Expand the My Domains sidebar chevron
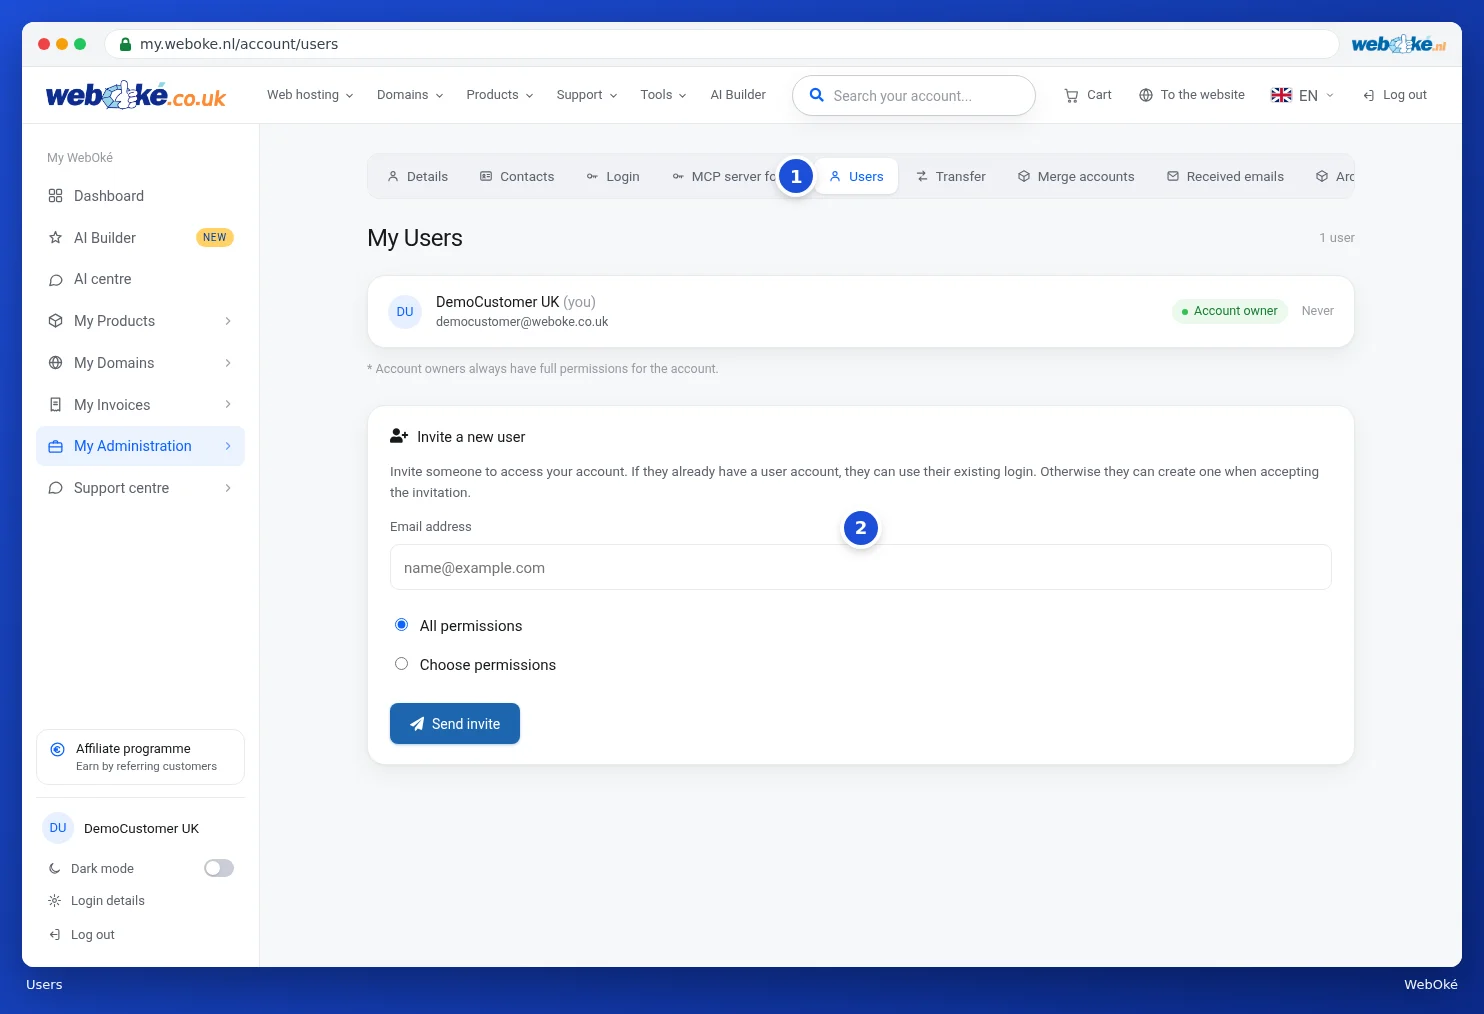The image size is (1484, 1014). 228,363
